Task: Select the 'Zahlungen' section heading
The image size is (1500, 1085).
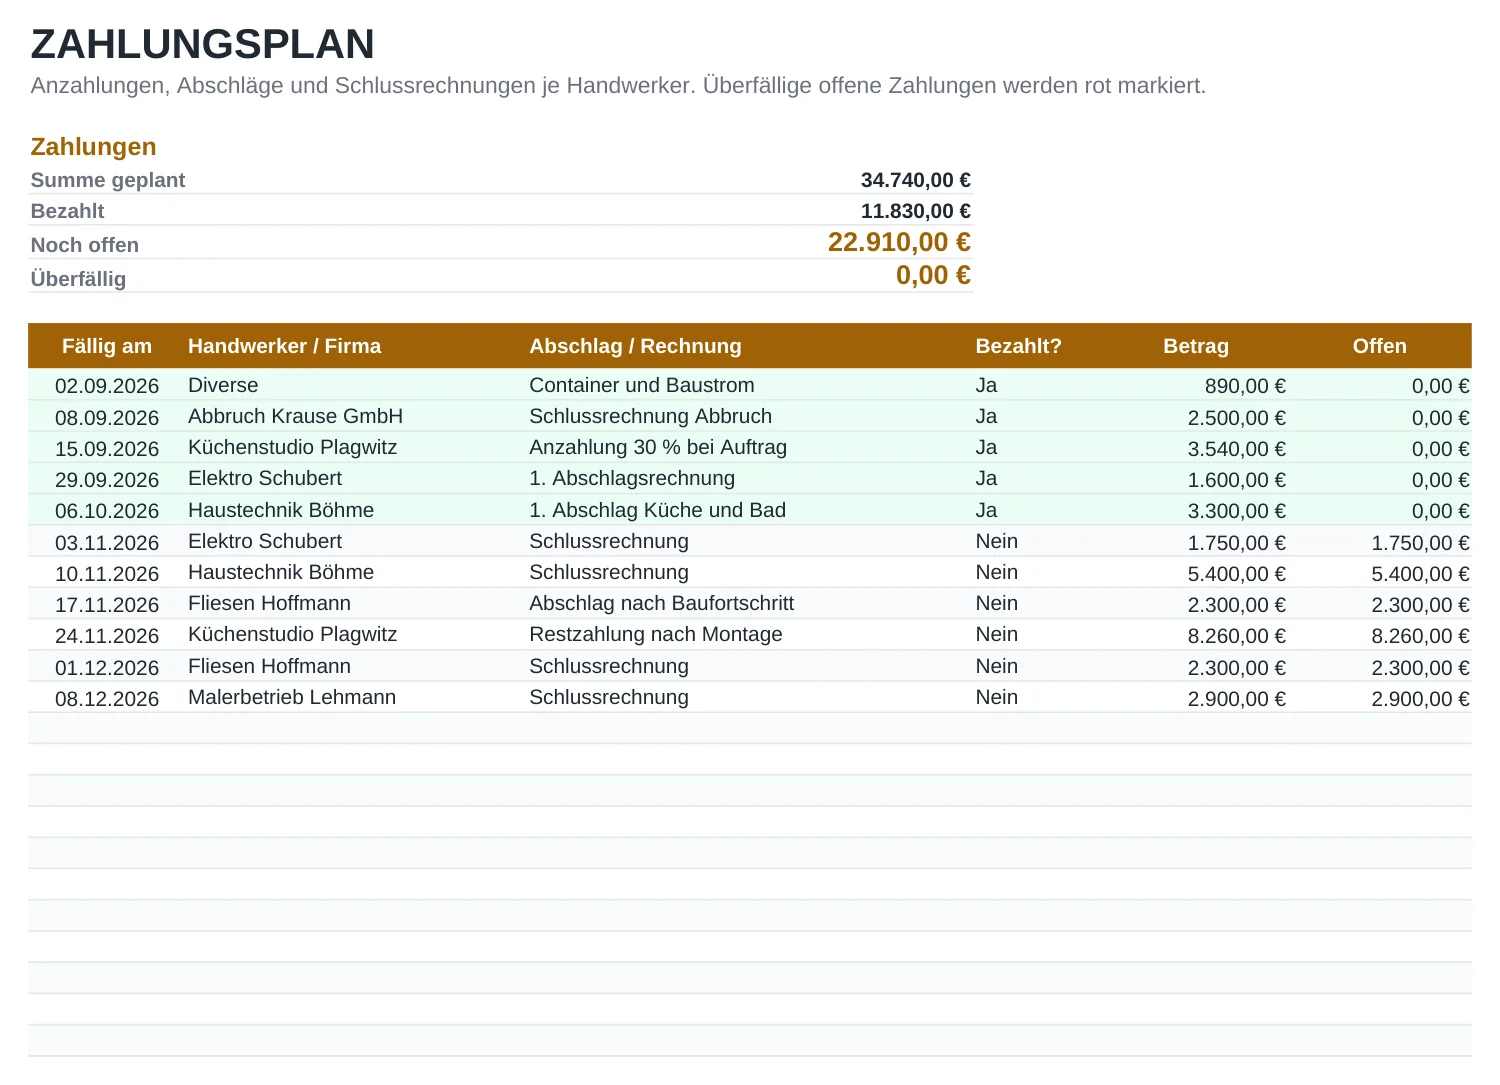Action: pyautogui.click(x=93, y=147)
